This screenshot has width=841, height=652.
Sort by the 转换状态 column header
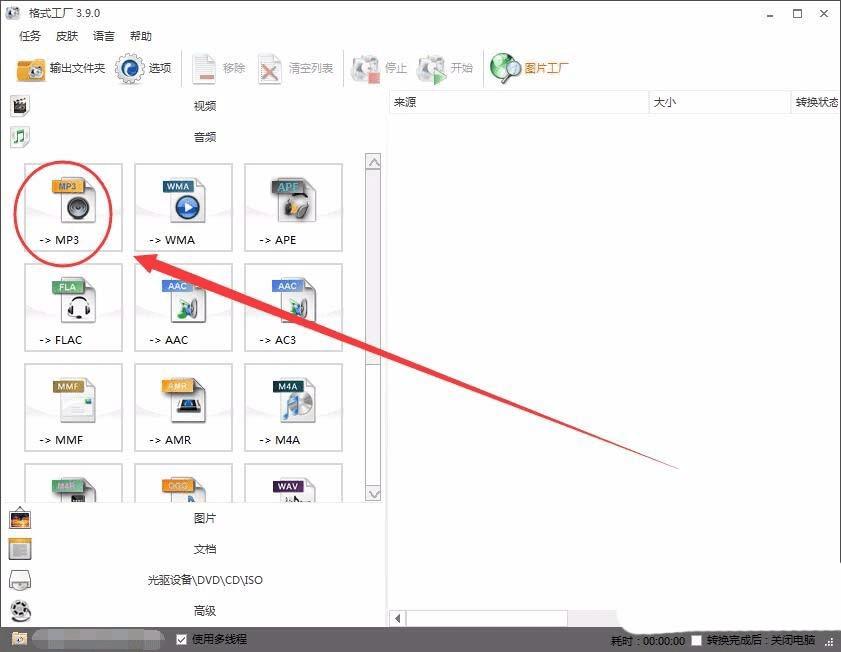click(x=816, y=102)
